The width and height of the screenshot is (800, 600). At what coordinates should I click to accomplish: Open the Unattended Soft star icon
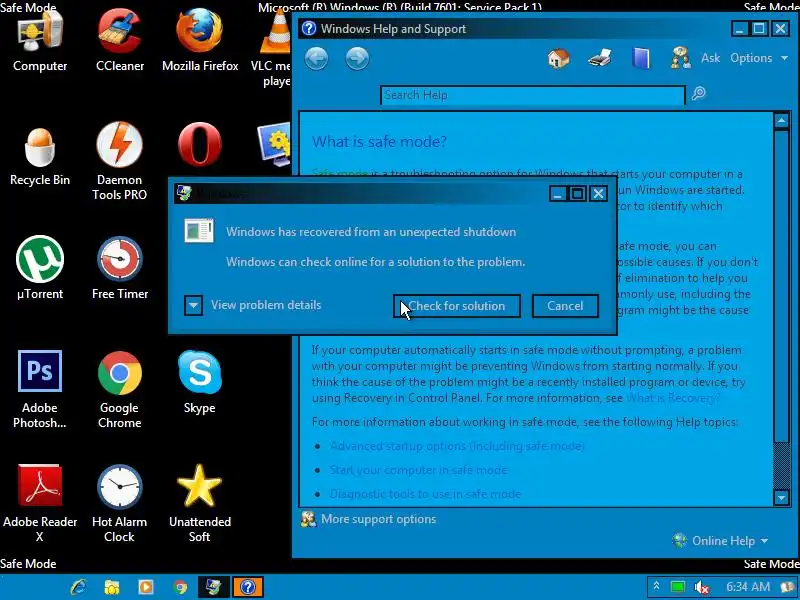coord(200,504)
